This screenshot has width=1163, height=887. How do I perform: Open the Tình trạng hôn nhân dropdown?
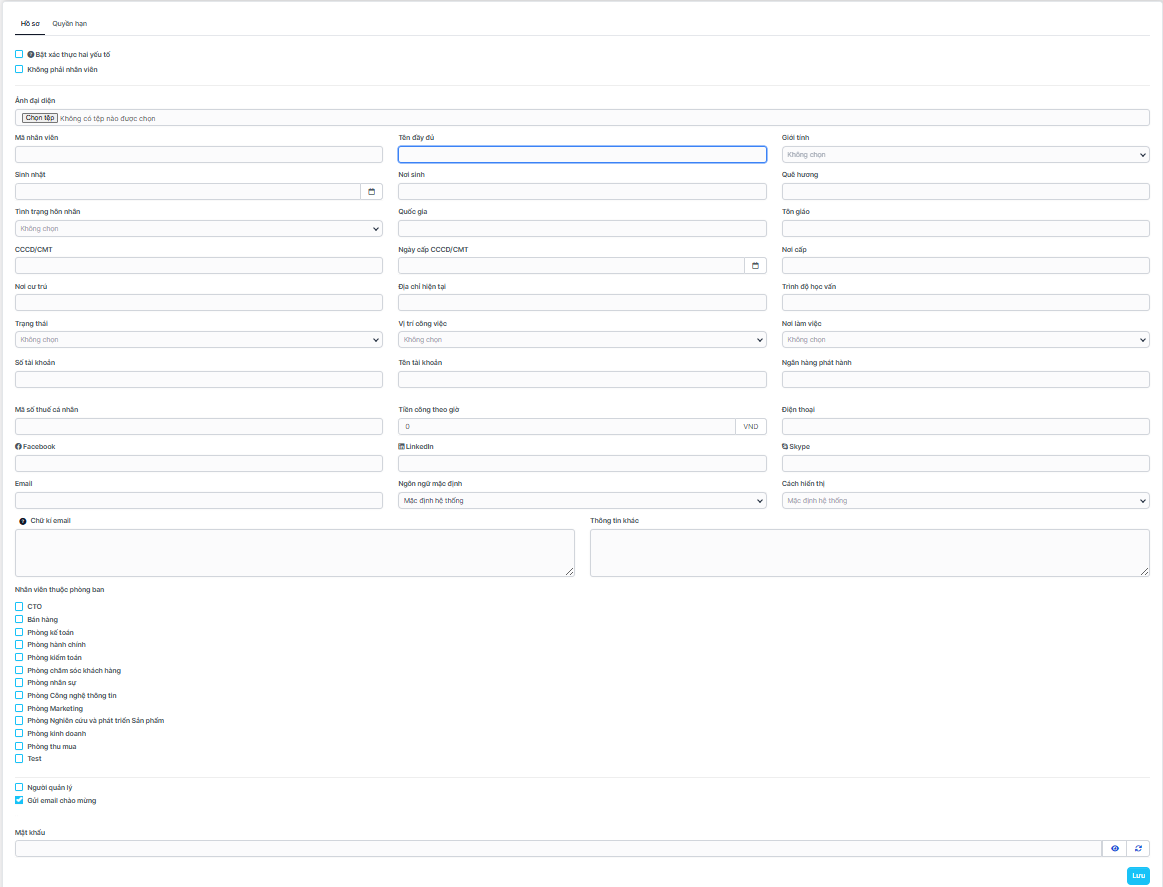pos(198,229)
